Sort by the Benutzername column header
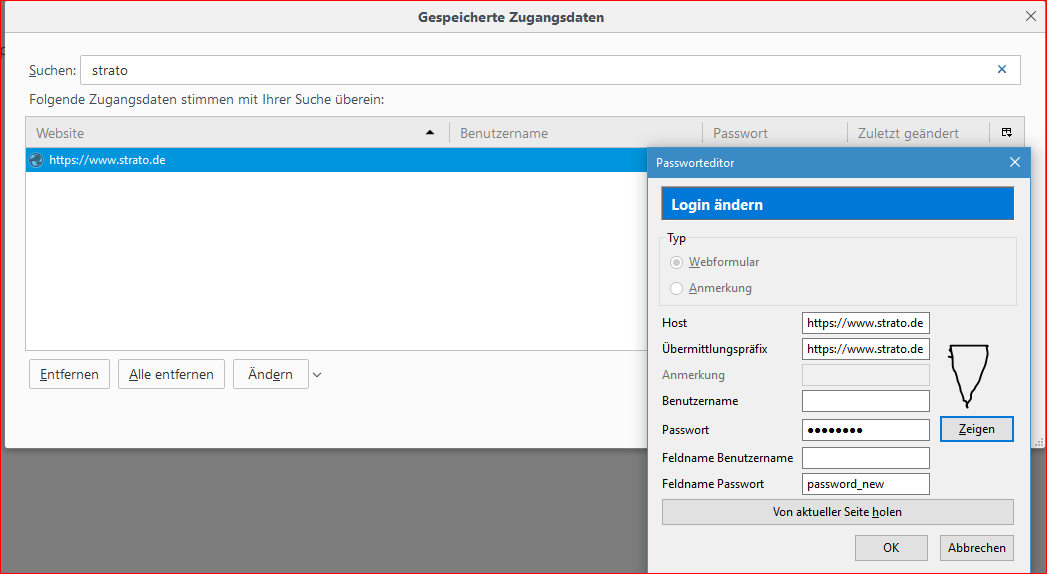This screenshot has width=1047, height=574. click(x=576, y=133)
